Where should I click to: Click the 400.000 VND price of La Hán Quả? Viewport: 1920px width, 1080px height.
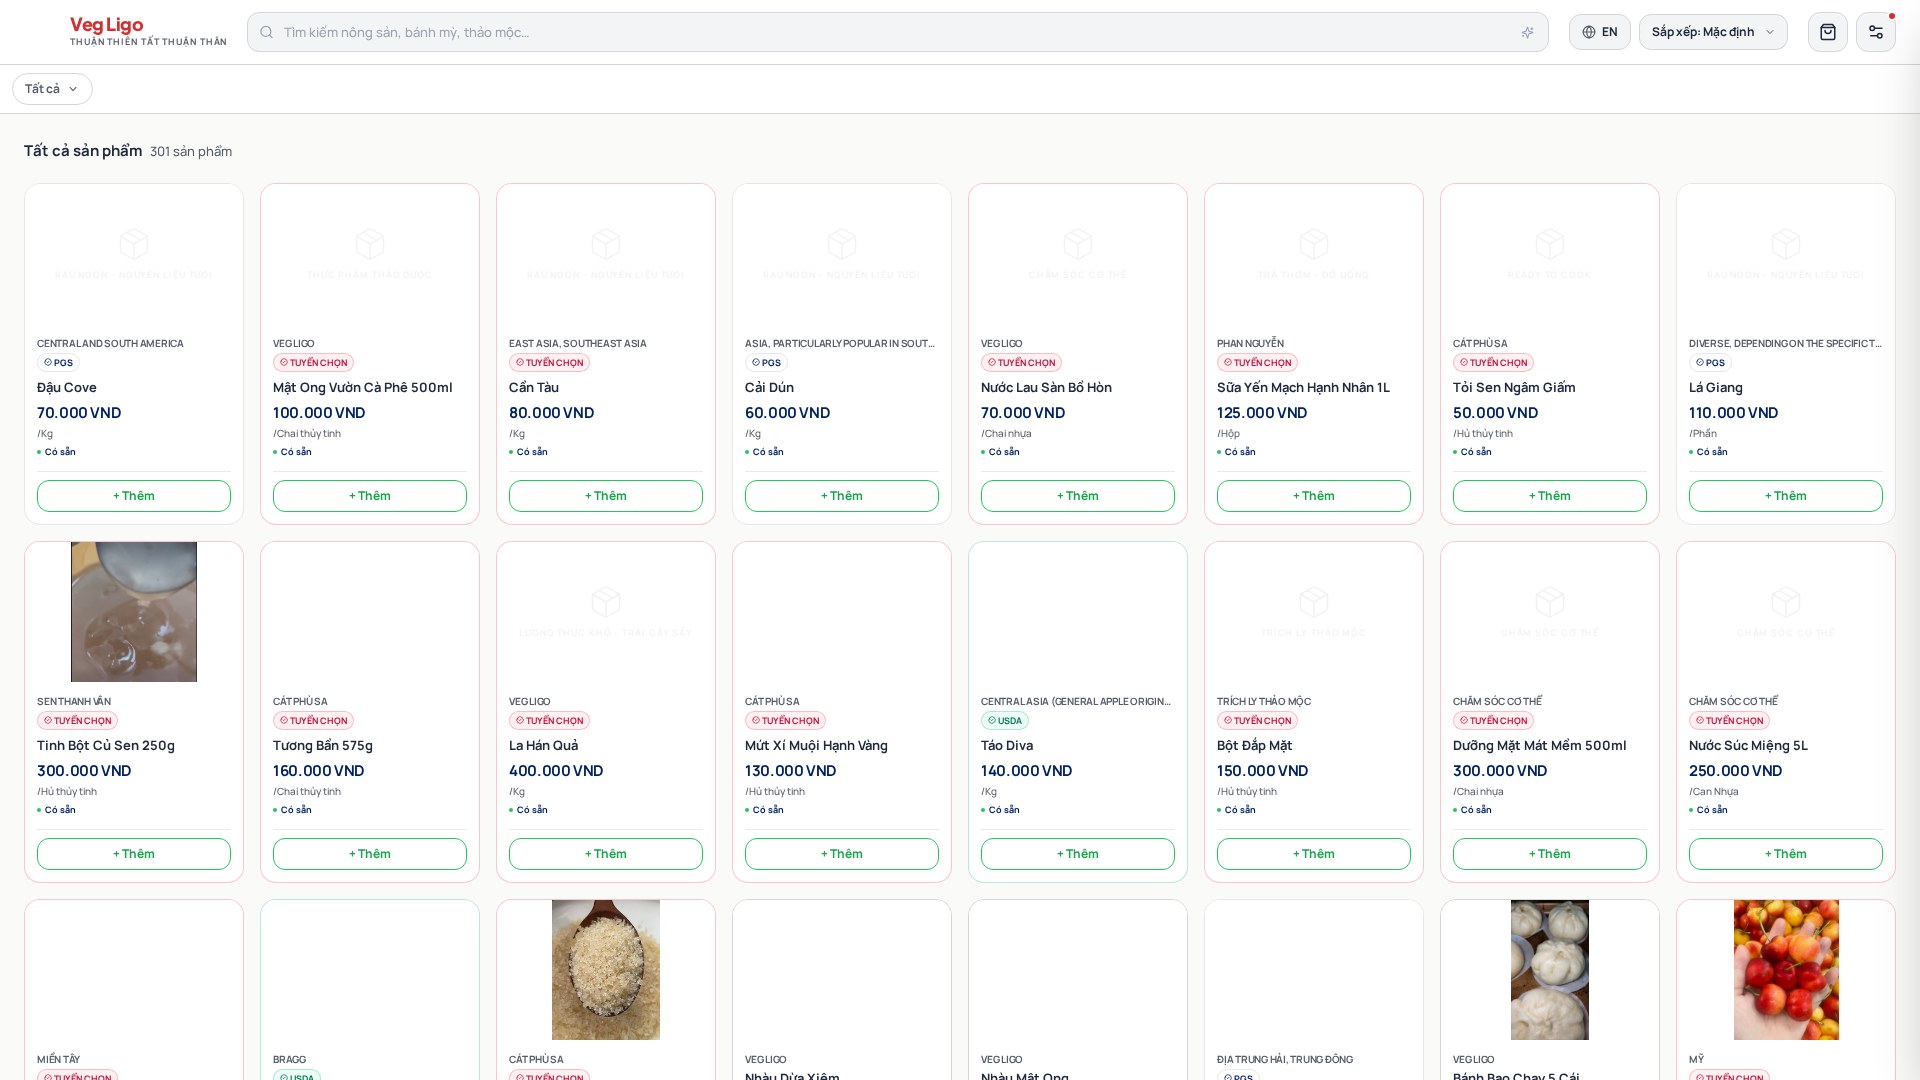click(x=556, y=771)
